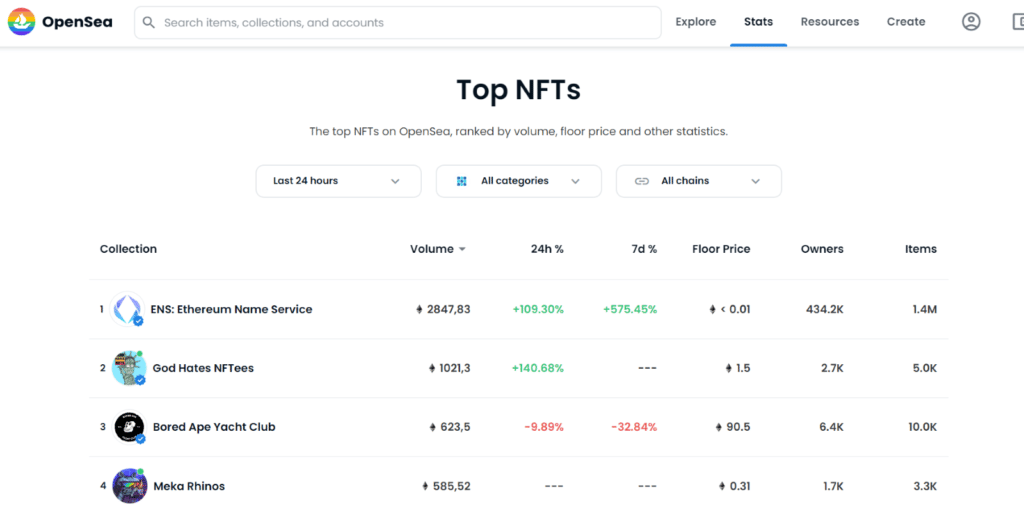The height and width of the screenshot is (514, 1024).
Task: Sort by the Volume column header
Action: pos(432,249)
